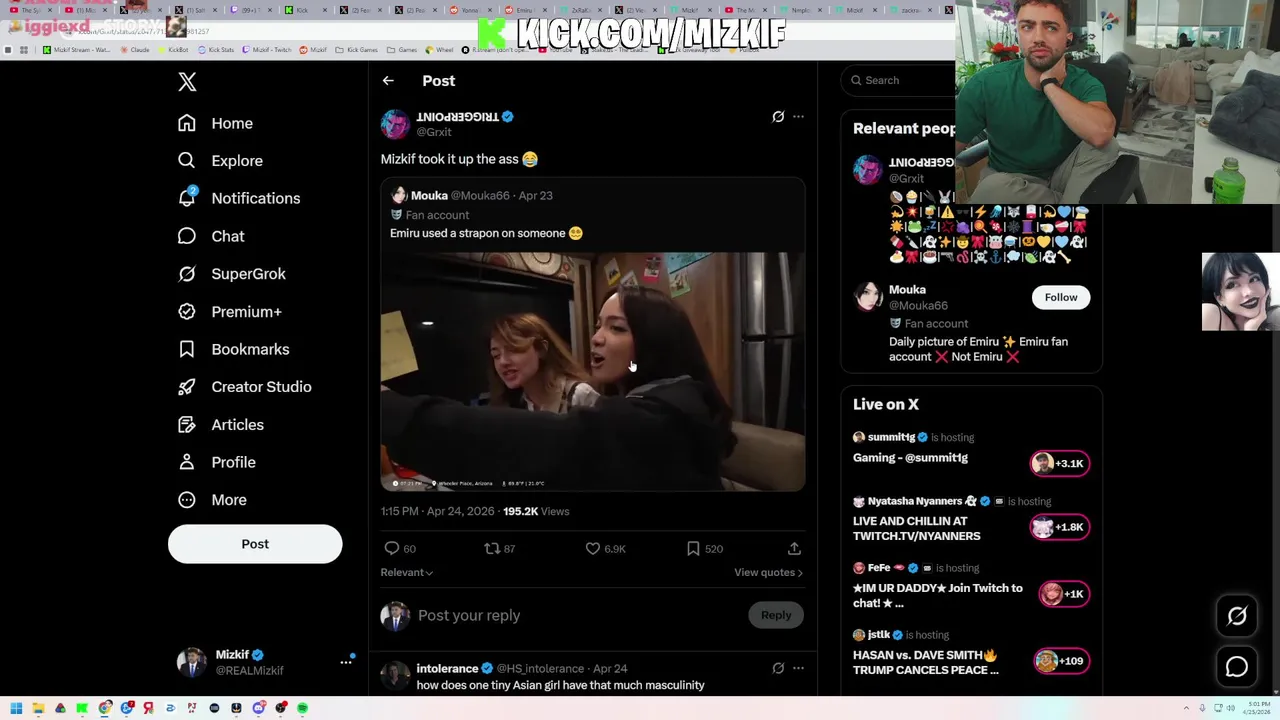Open three-dot menu on intolerance's reply
Screen dimensions: 1280x720
[798, 668]
